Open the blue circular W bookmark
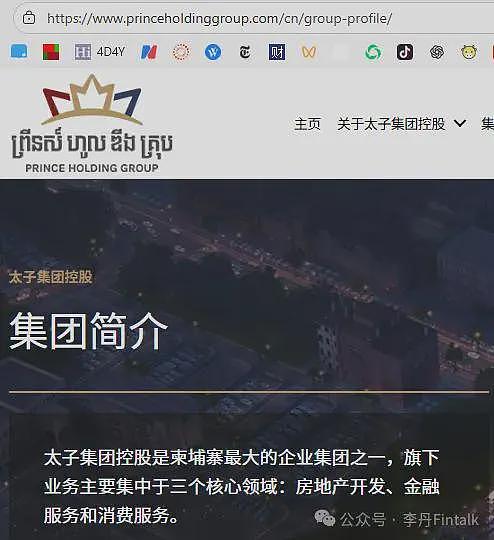Screen dimensions: 494x540 click(x=213, y=52)
